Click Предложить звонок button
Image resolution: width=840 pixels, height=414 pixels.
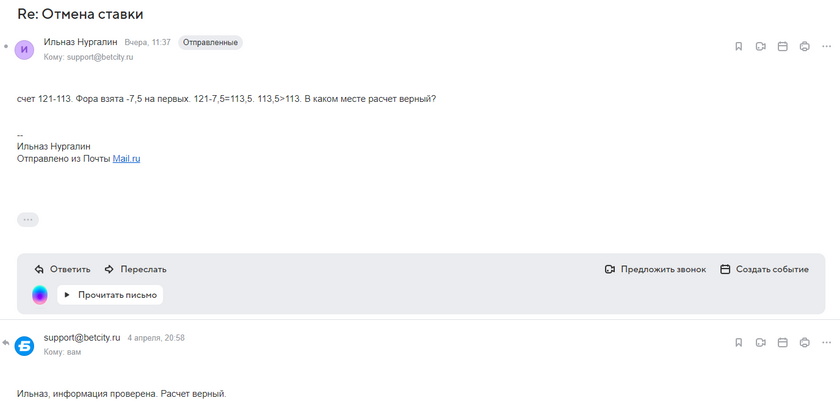[x=655, y=269]
